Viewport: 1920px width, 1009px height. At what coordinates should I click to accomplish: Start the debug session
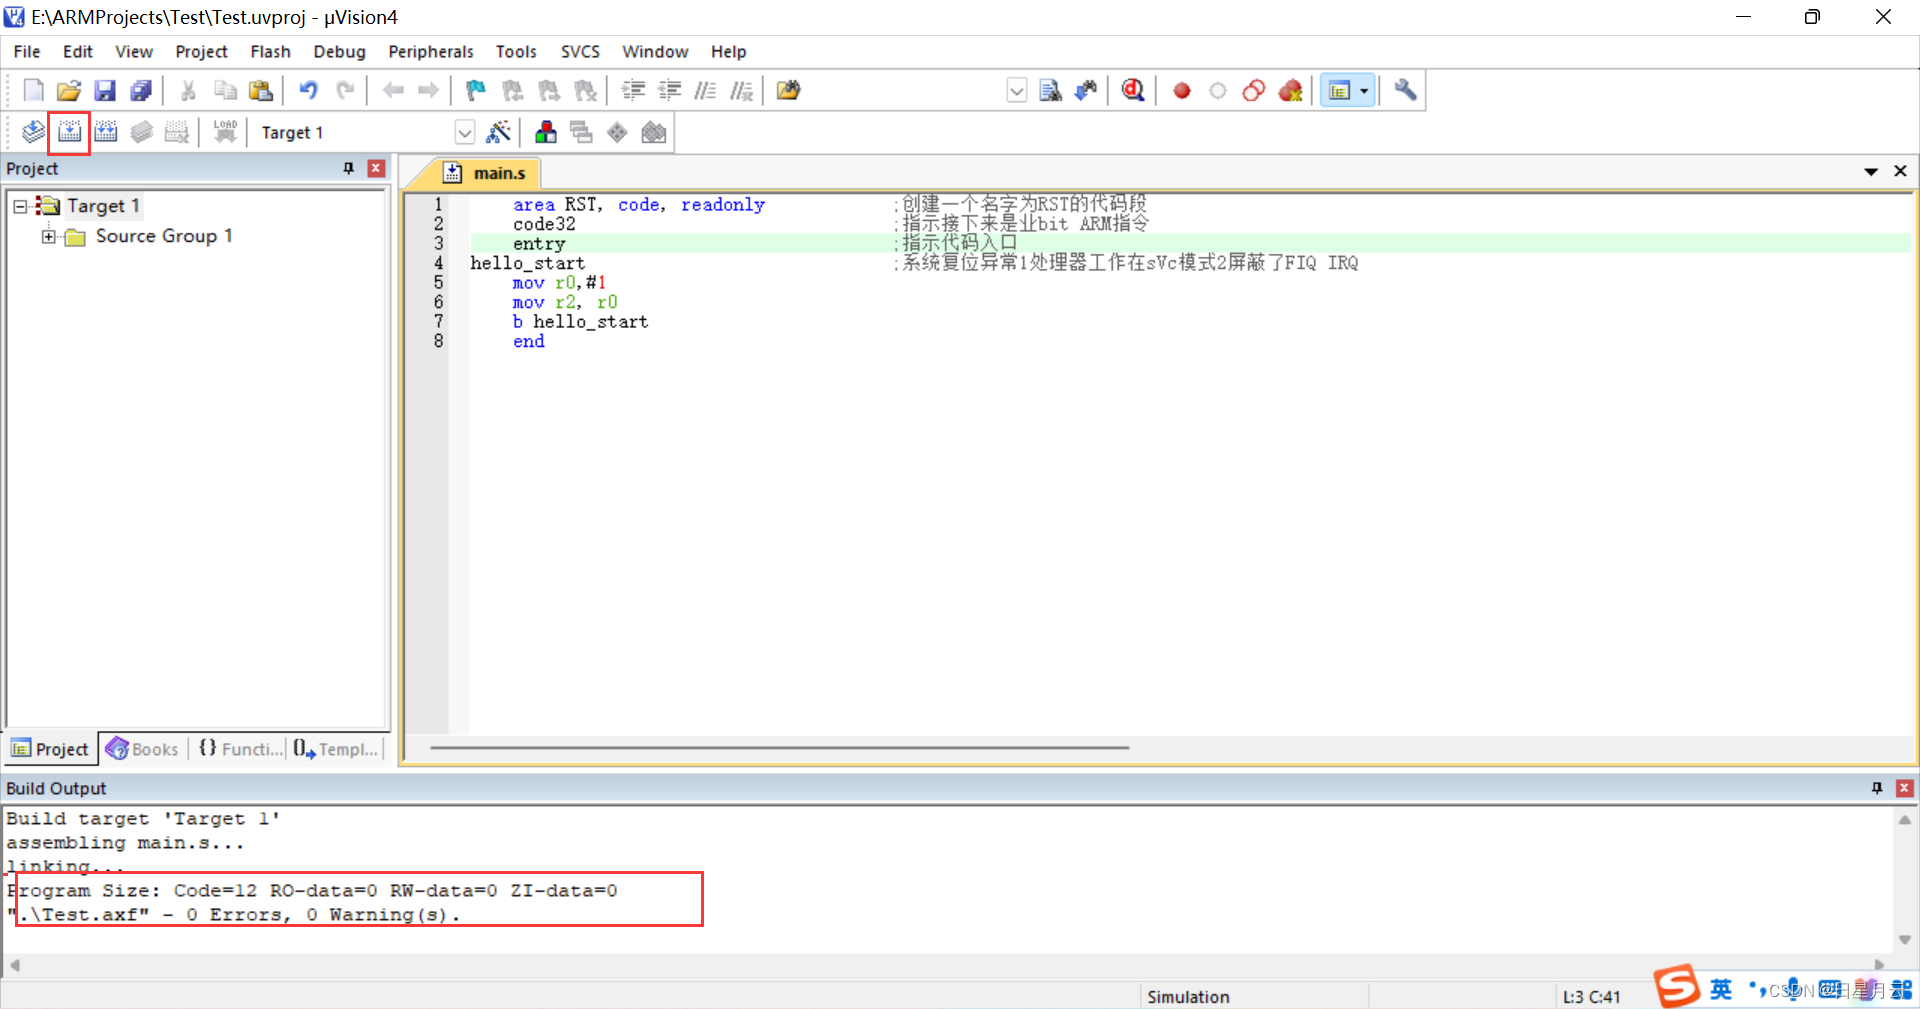pos(1133,91)
